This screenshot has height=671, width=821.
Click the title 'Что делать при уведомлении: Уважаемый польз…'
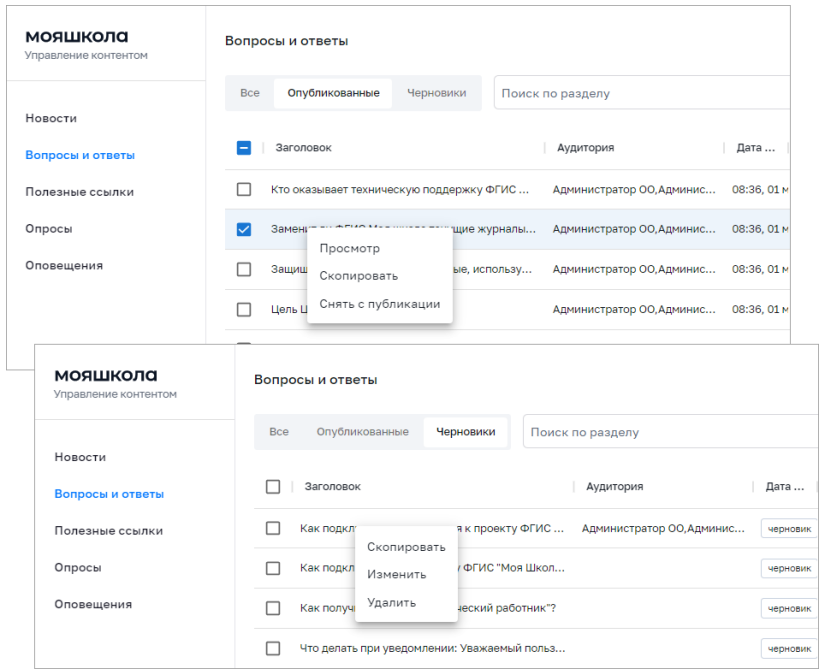[432, 648]
